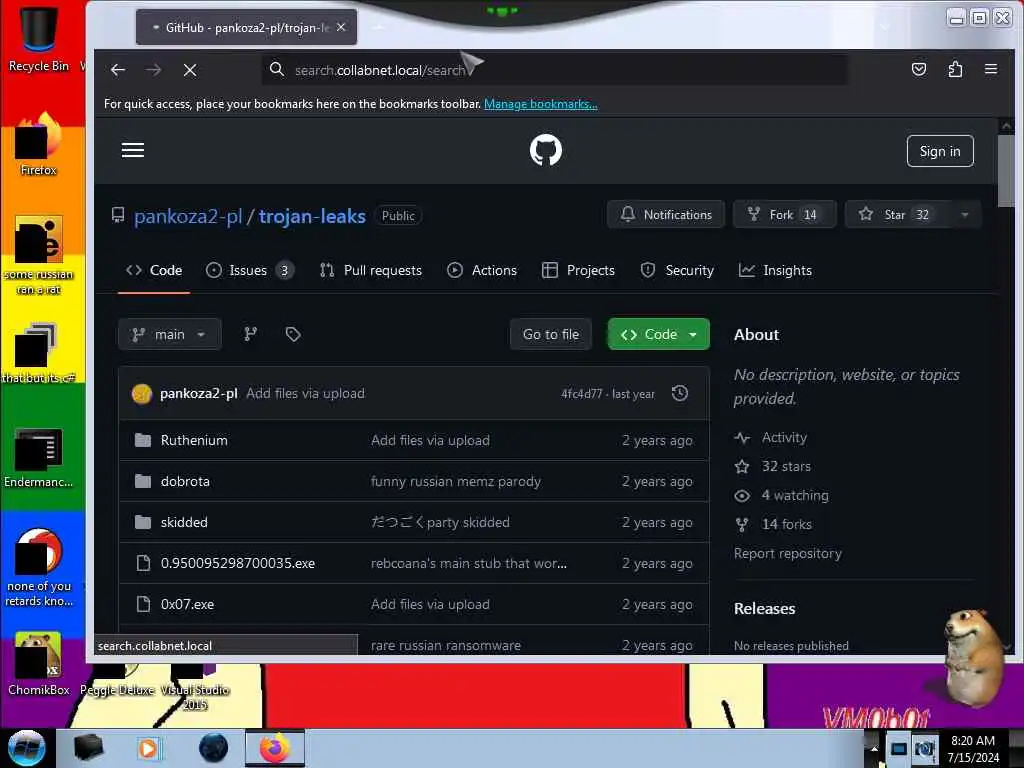Close the GitHub browser tab
The width and height of the screenshot is (1024, 768).
(x=341, y=27)
